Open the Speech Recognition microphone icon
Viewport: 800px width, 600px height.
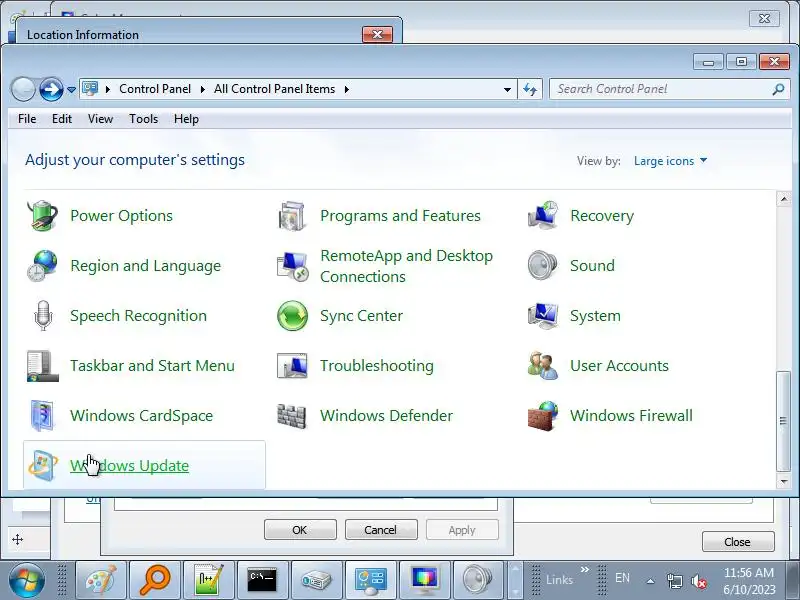pyautogui.click(x=42, y=316)
